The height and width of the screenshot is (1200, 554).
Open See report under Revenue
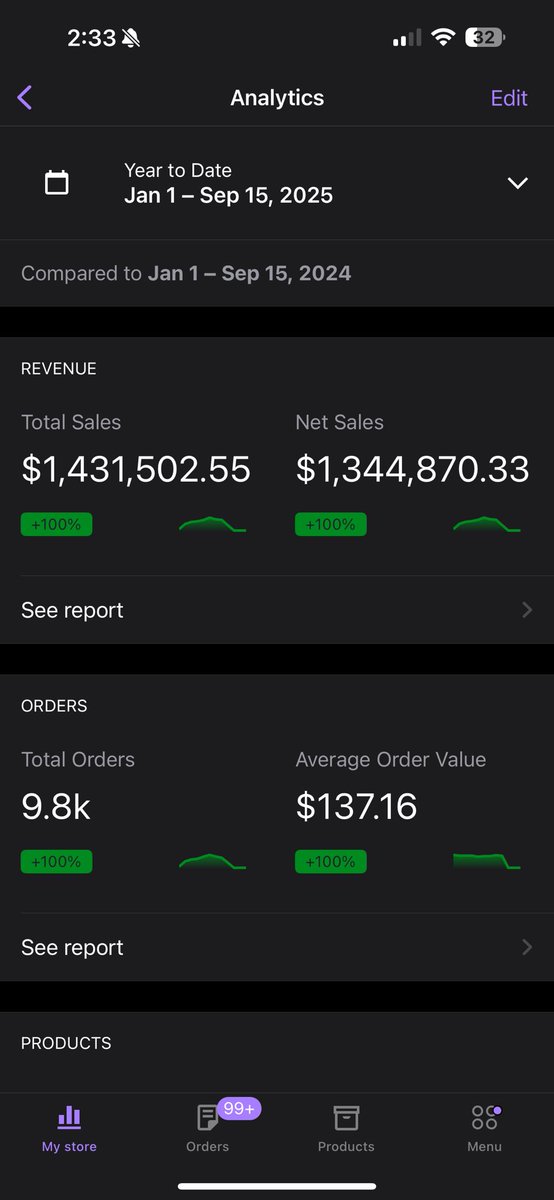click(277, 610)
